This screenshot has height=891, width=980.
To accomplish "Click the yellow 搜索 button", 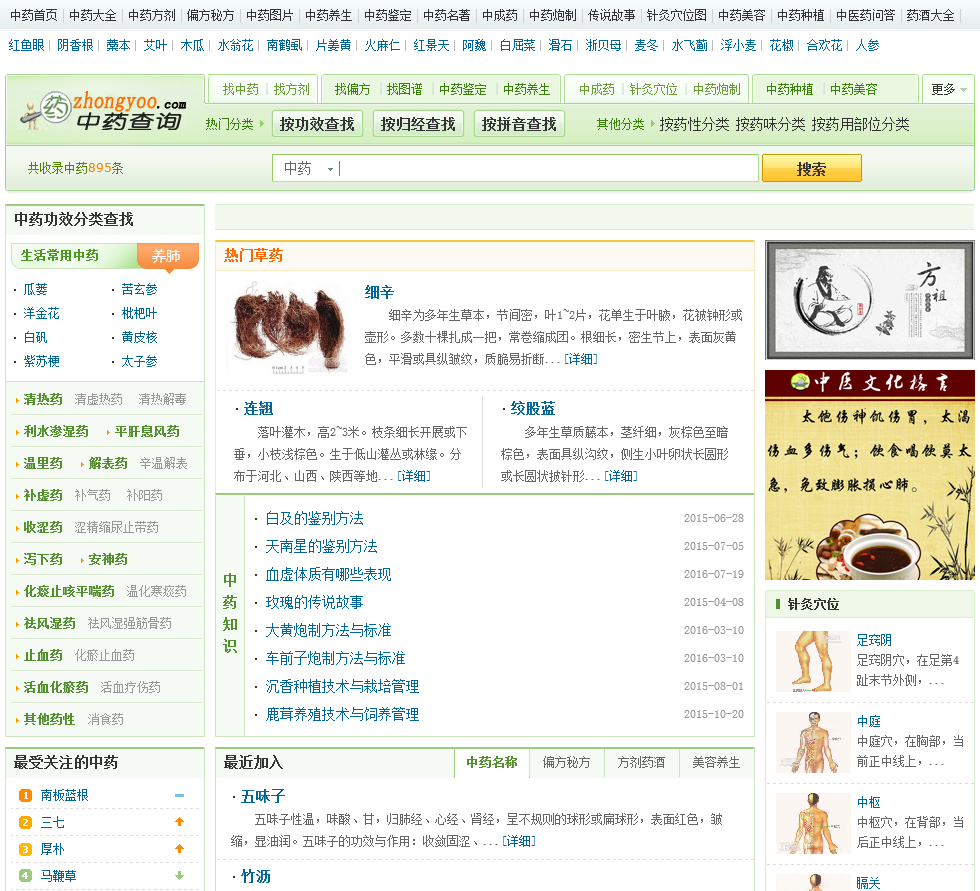I will point(811,169).
